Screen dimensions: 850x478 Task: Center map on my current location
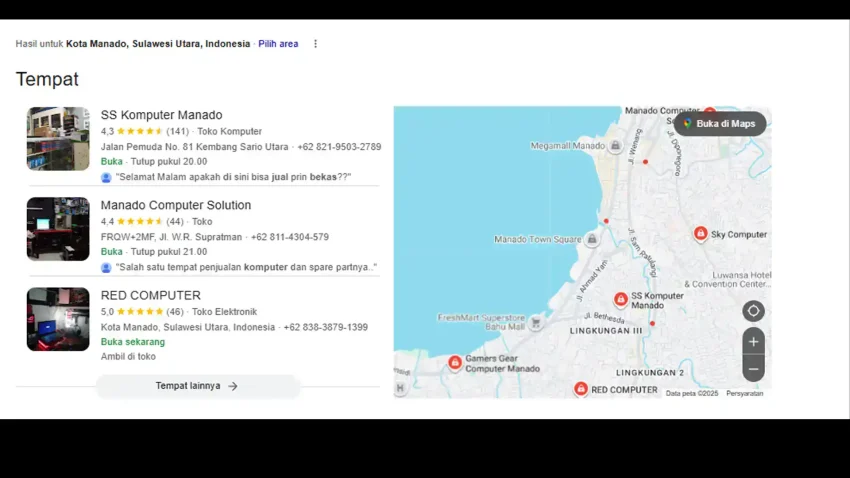coord(754,311)
